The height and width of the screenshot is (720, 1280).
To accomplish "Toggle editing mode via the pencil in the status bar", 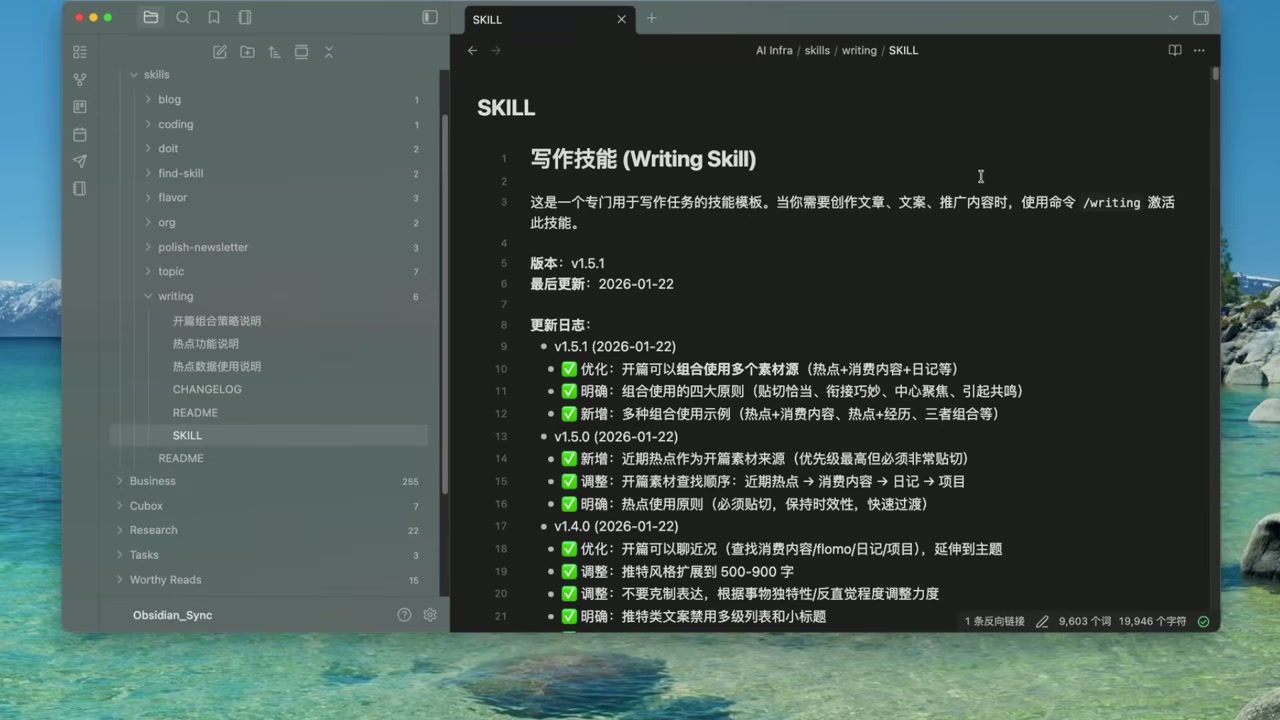I will tap(1042, 621).
